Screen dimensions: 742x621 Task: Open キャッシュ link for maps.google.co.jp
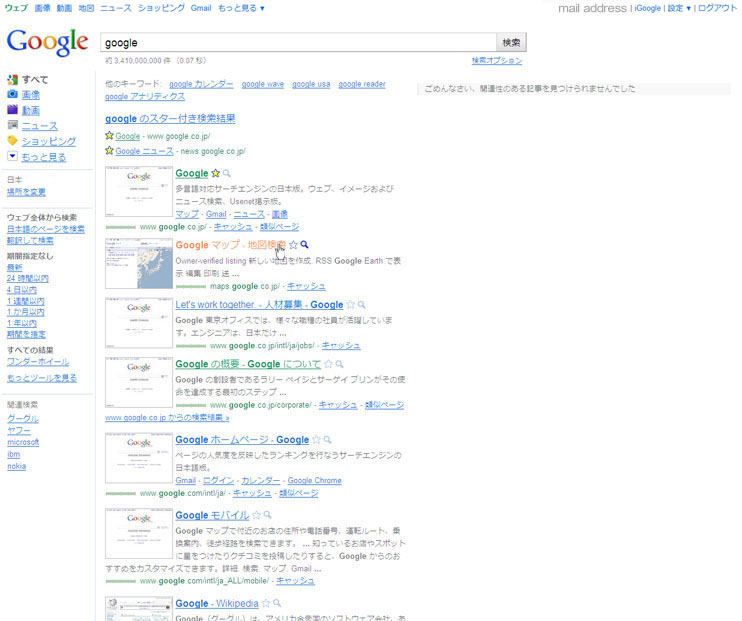(306, 286)
